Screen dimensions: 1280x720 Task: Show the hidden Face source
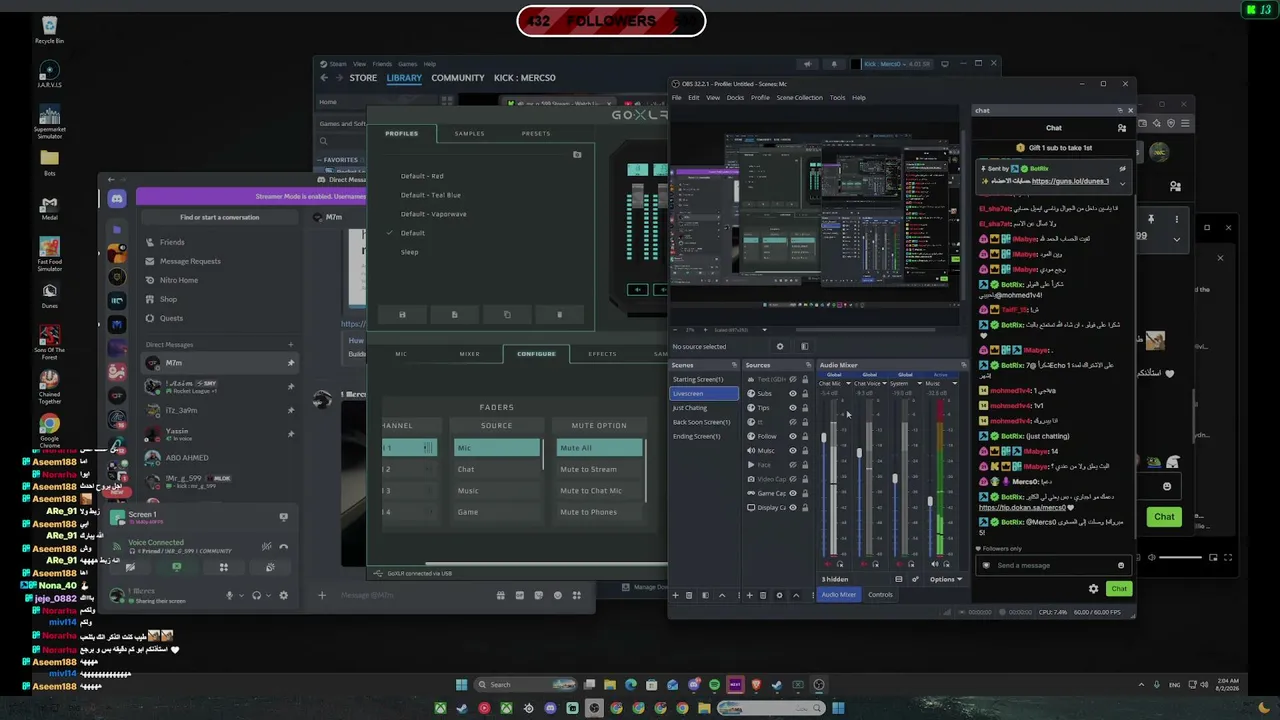click(x=793, y=465)
